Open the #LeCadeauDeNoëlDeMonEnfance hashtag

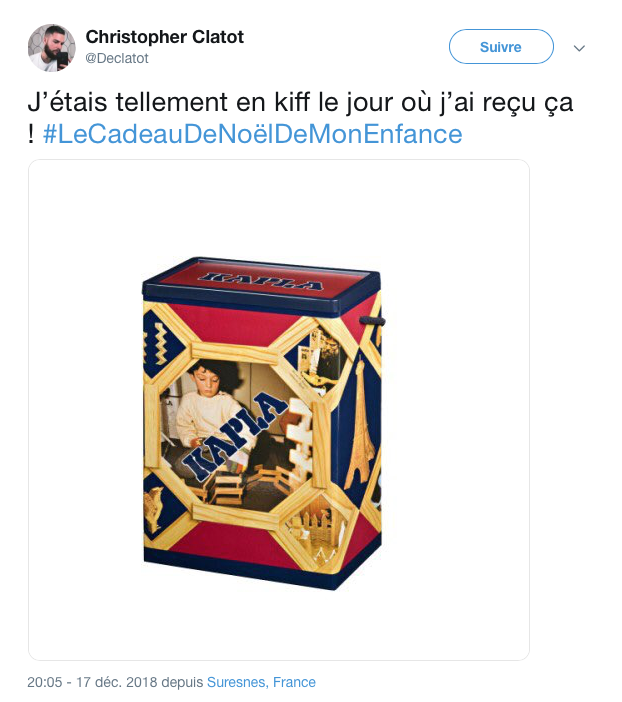(252, 134)
